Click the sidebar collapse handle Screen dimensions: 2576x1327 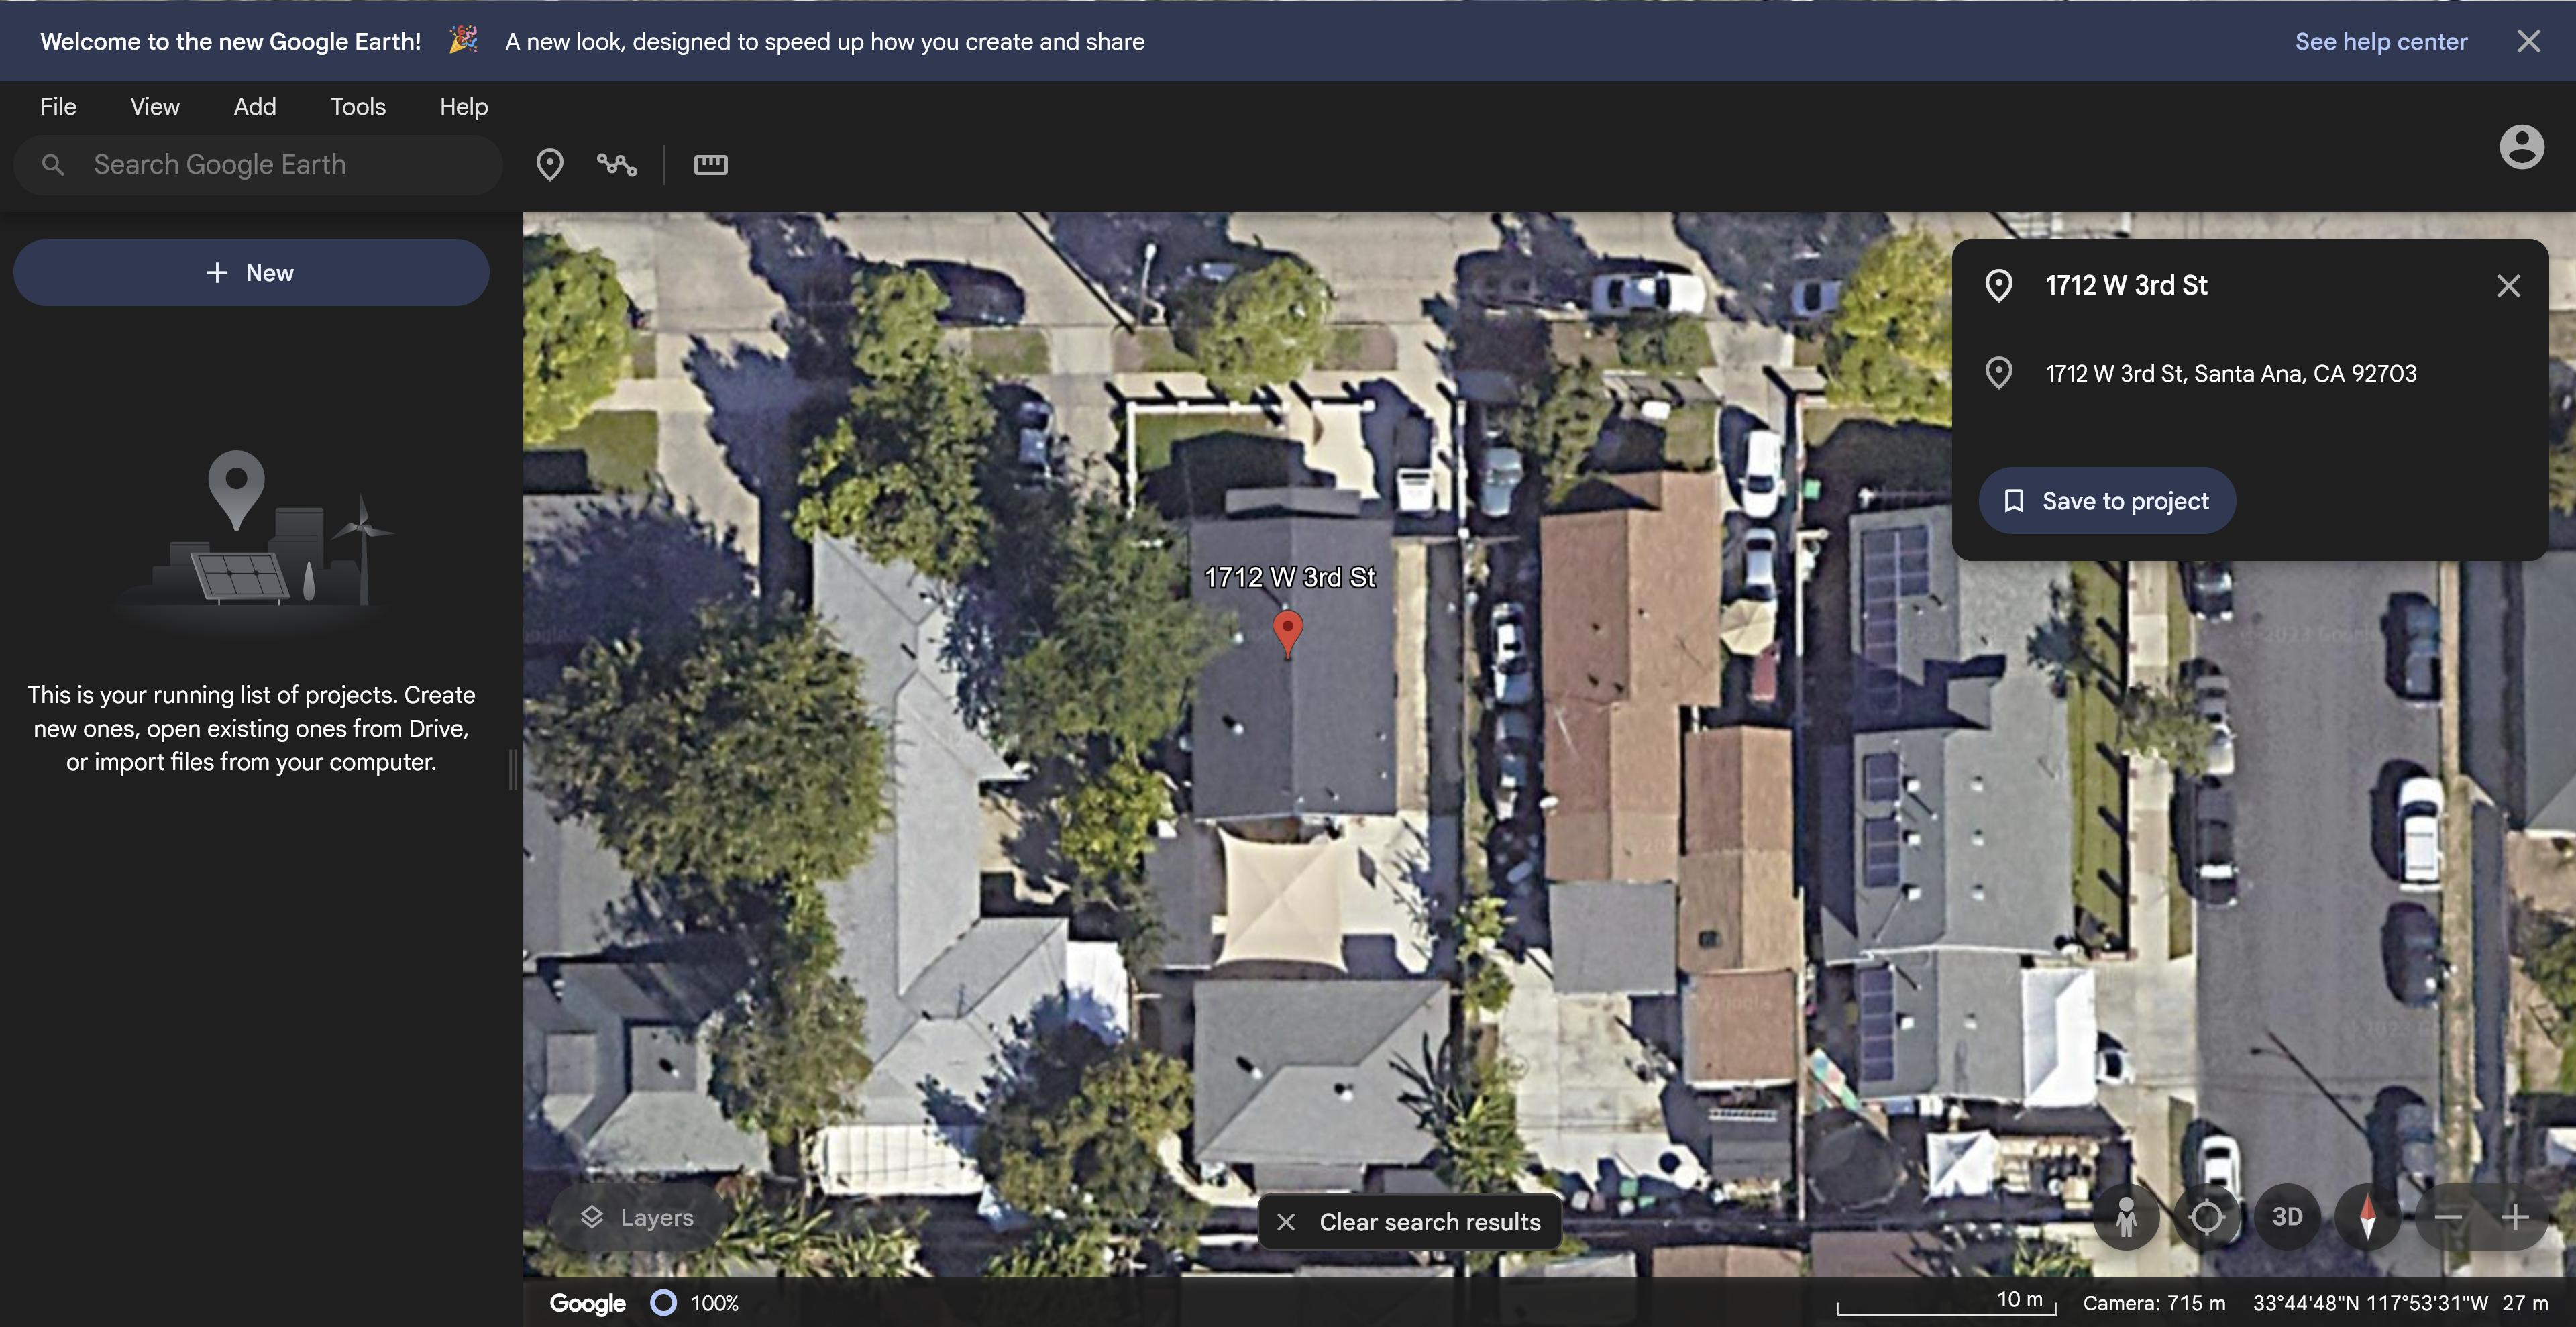513,769
